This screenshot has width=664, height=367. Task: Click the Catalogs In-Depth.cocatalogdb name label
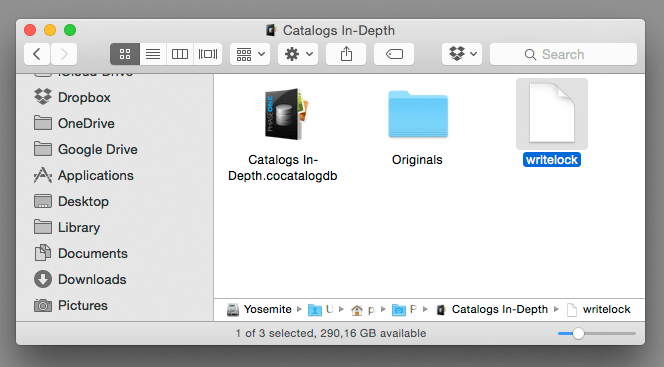pos(283,168)
